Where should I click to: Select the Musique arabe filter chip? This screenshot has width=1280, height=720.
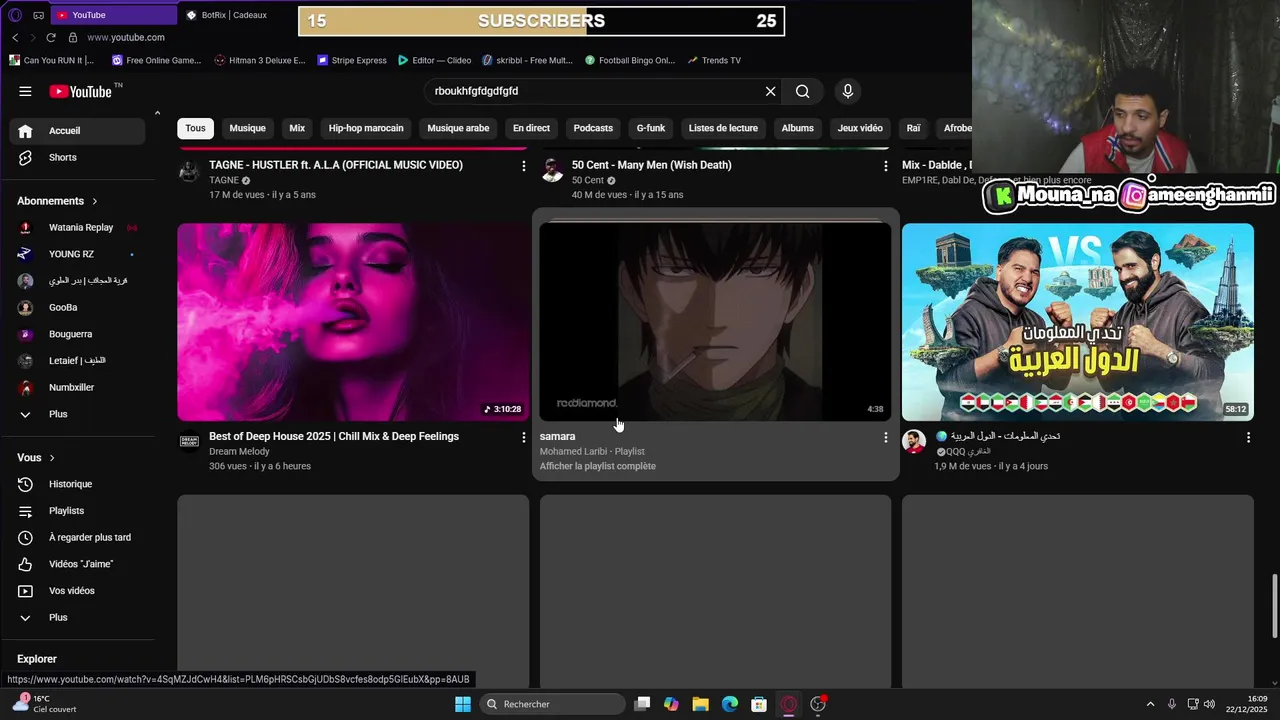(458, 128)
